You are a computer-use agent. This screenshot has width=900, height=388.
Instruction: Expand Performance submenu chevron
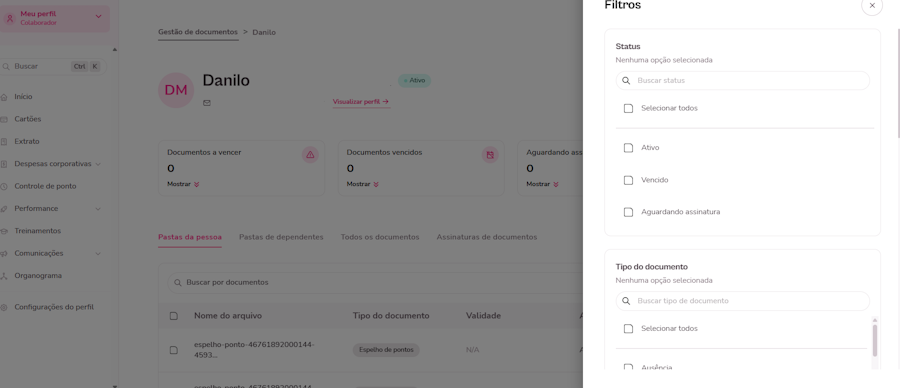coord(98,209)
